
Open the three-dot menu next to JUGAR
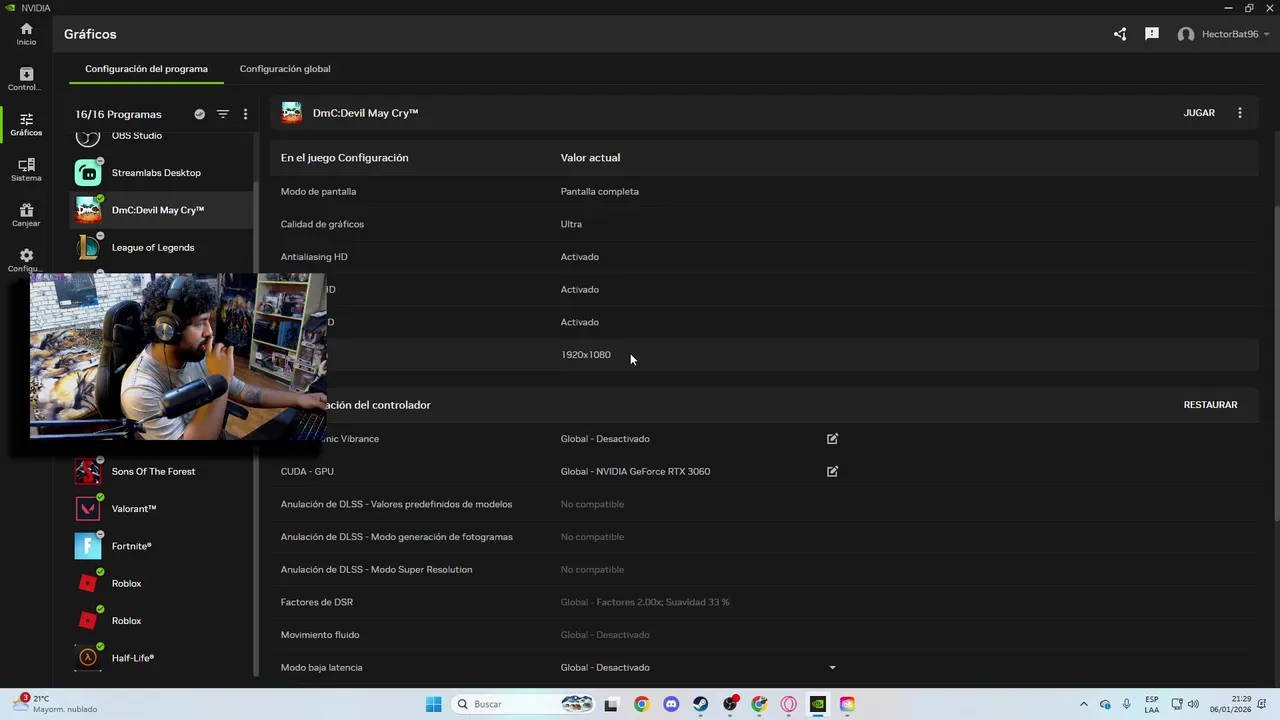coord(1240,113)
